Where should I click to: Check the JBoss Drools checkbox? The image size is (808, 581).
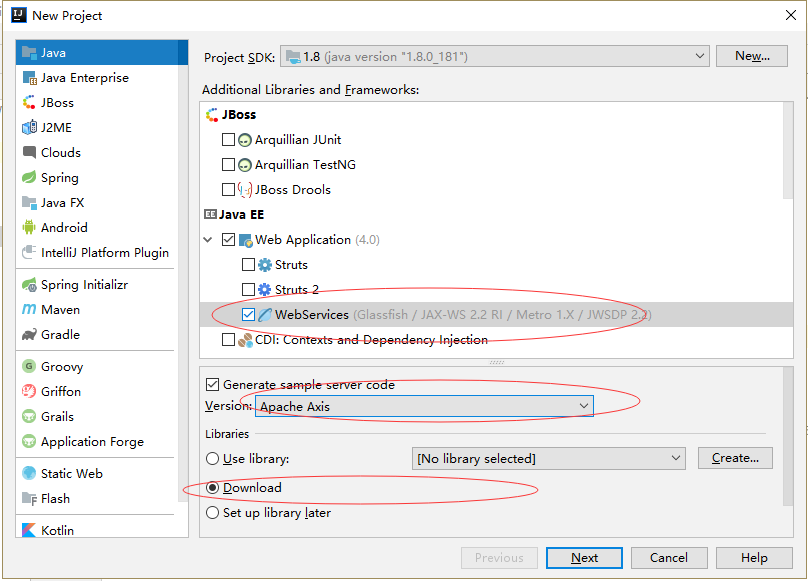pyautogui.click(x=228, y=190)
